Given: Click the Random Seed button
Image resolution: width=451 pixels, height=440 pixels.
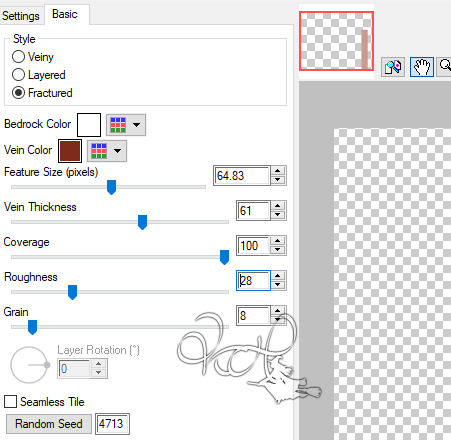Looking at the screenshot, I should tap(49, 424).
